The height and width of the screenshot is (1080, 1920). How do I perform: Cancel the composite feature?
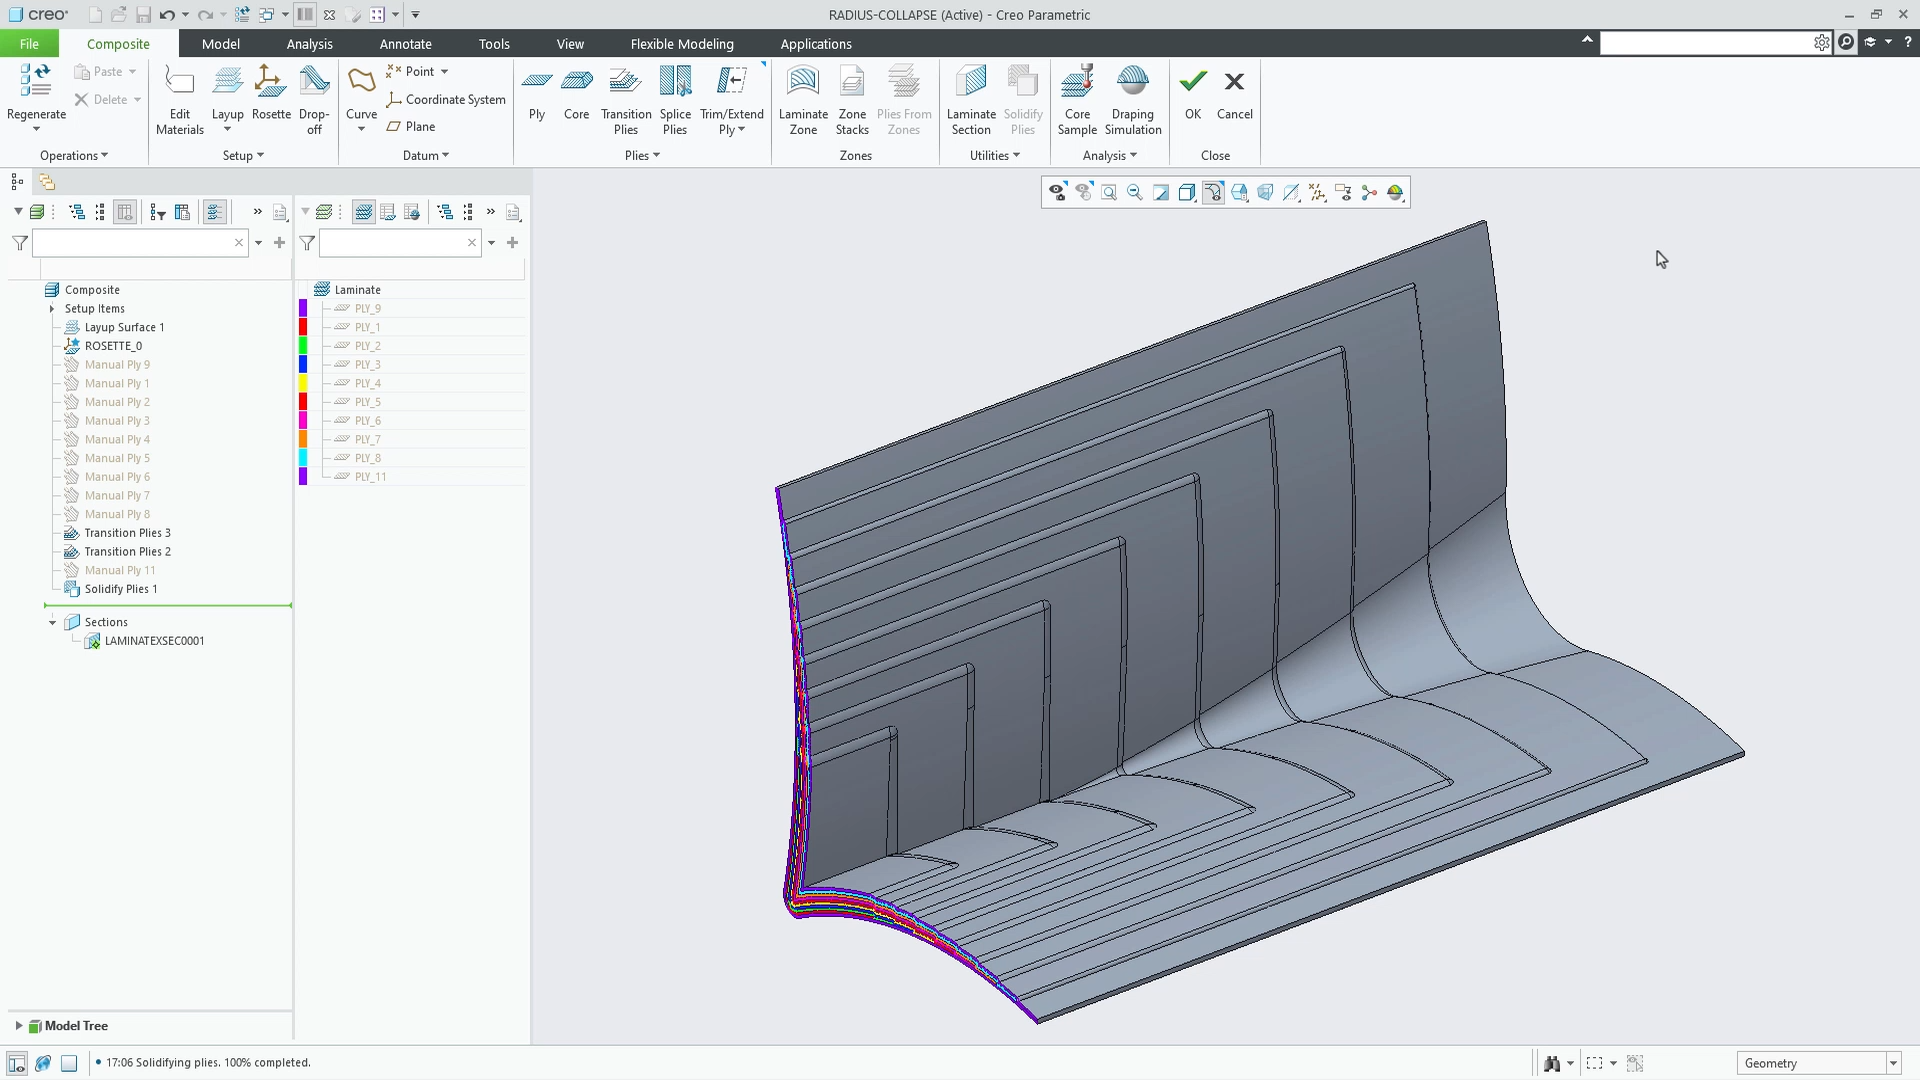pos(1234,92)
